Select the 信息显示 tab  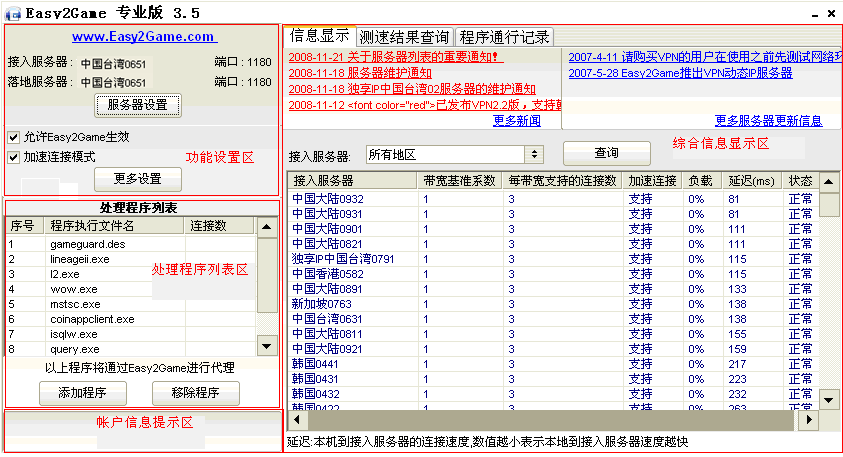(319, 36)
